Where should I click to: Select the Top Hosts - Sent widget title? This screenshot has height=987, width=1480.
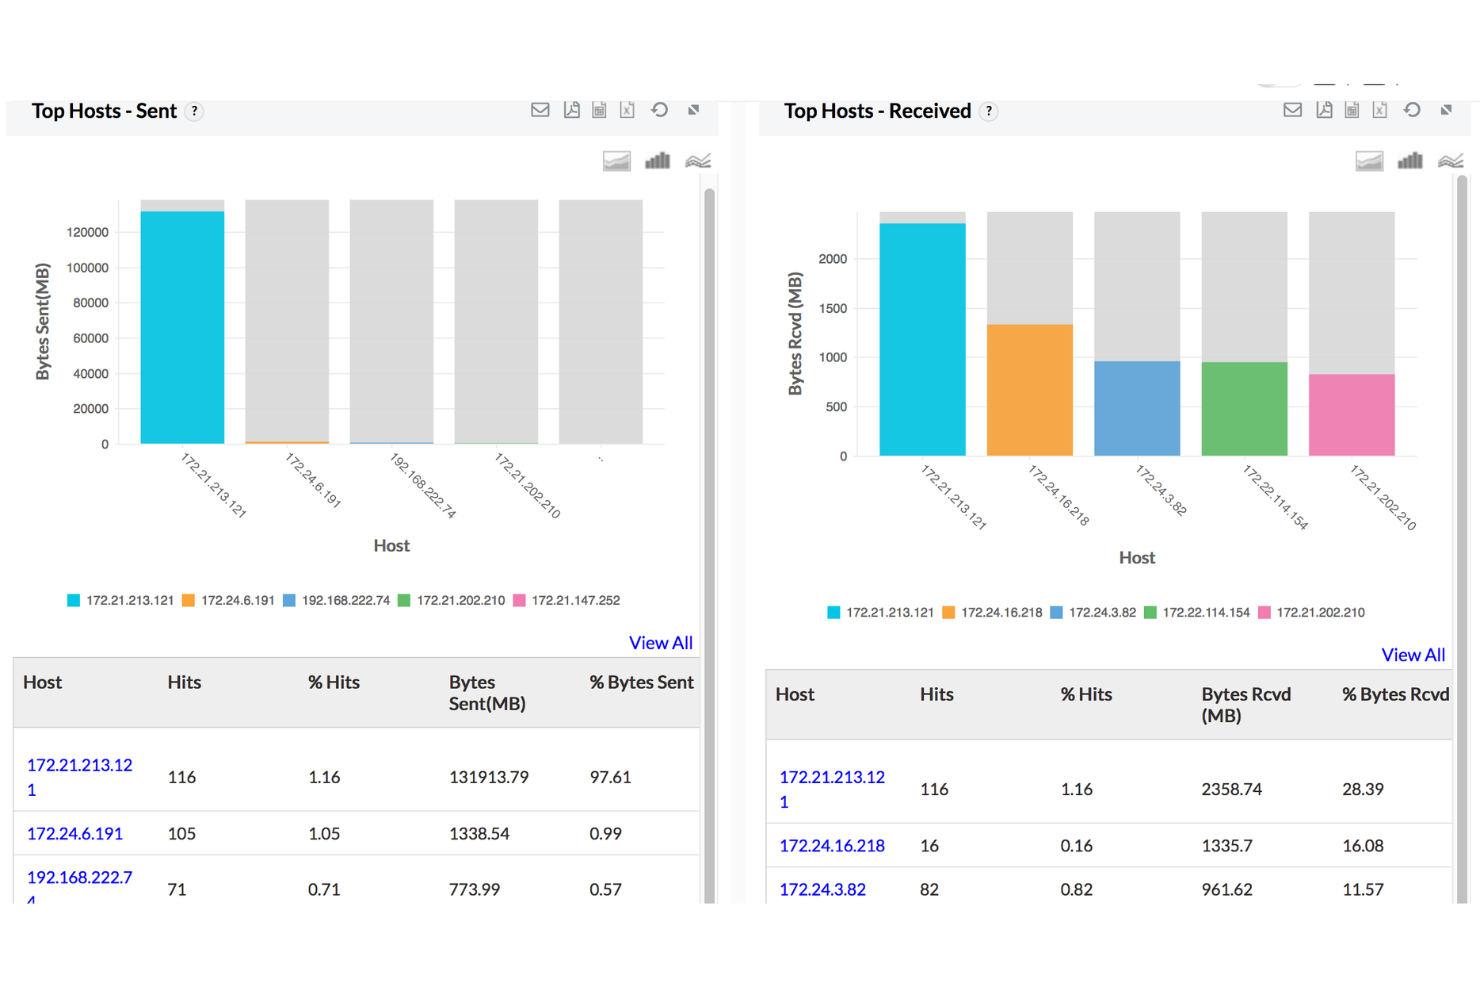(103, 110)
